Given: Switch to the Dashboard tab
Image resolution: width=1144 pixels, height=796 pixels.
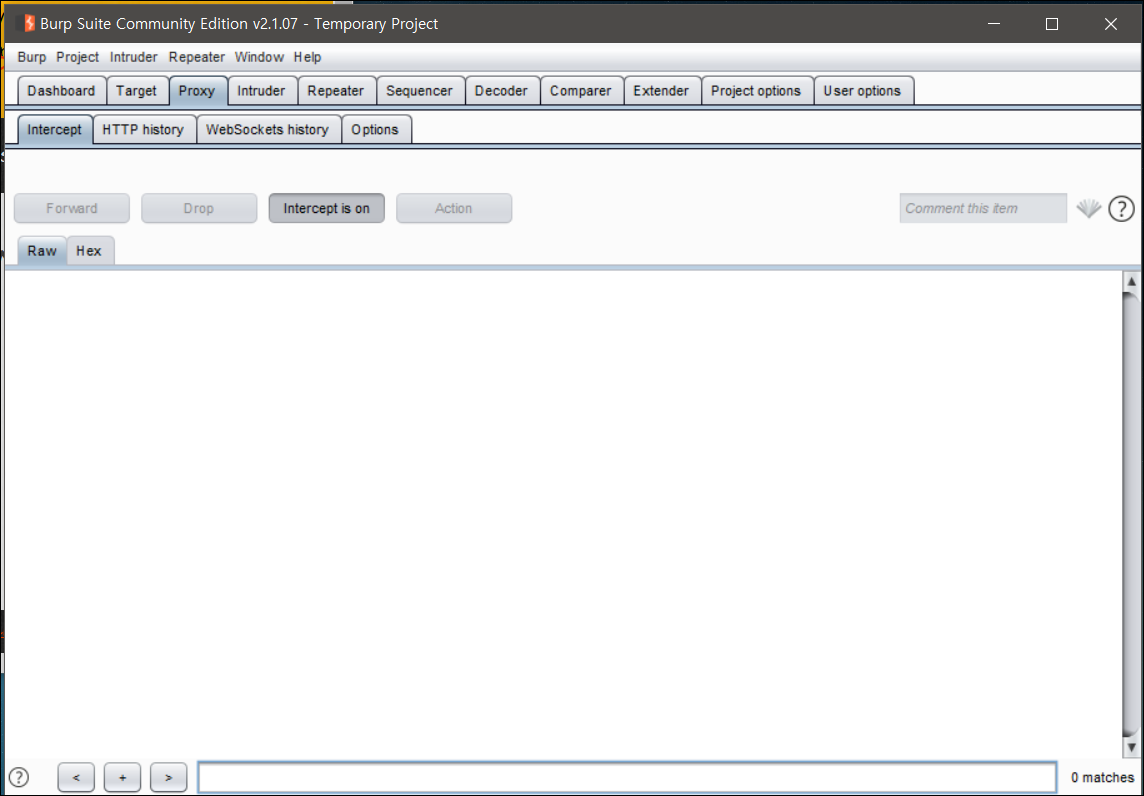Looking at the screenshot, I should tap(61, 90).
